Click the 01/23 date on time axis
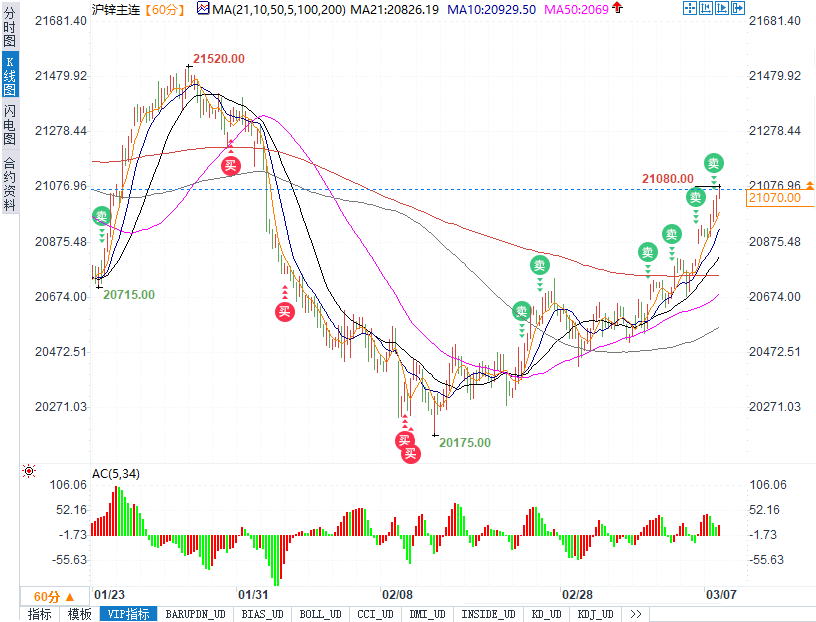Viewport: 816px width, 622px height. pos(109,594)
